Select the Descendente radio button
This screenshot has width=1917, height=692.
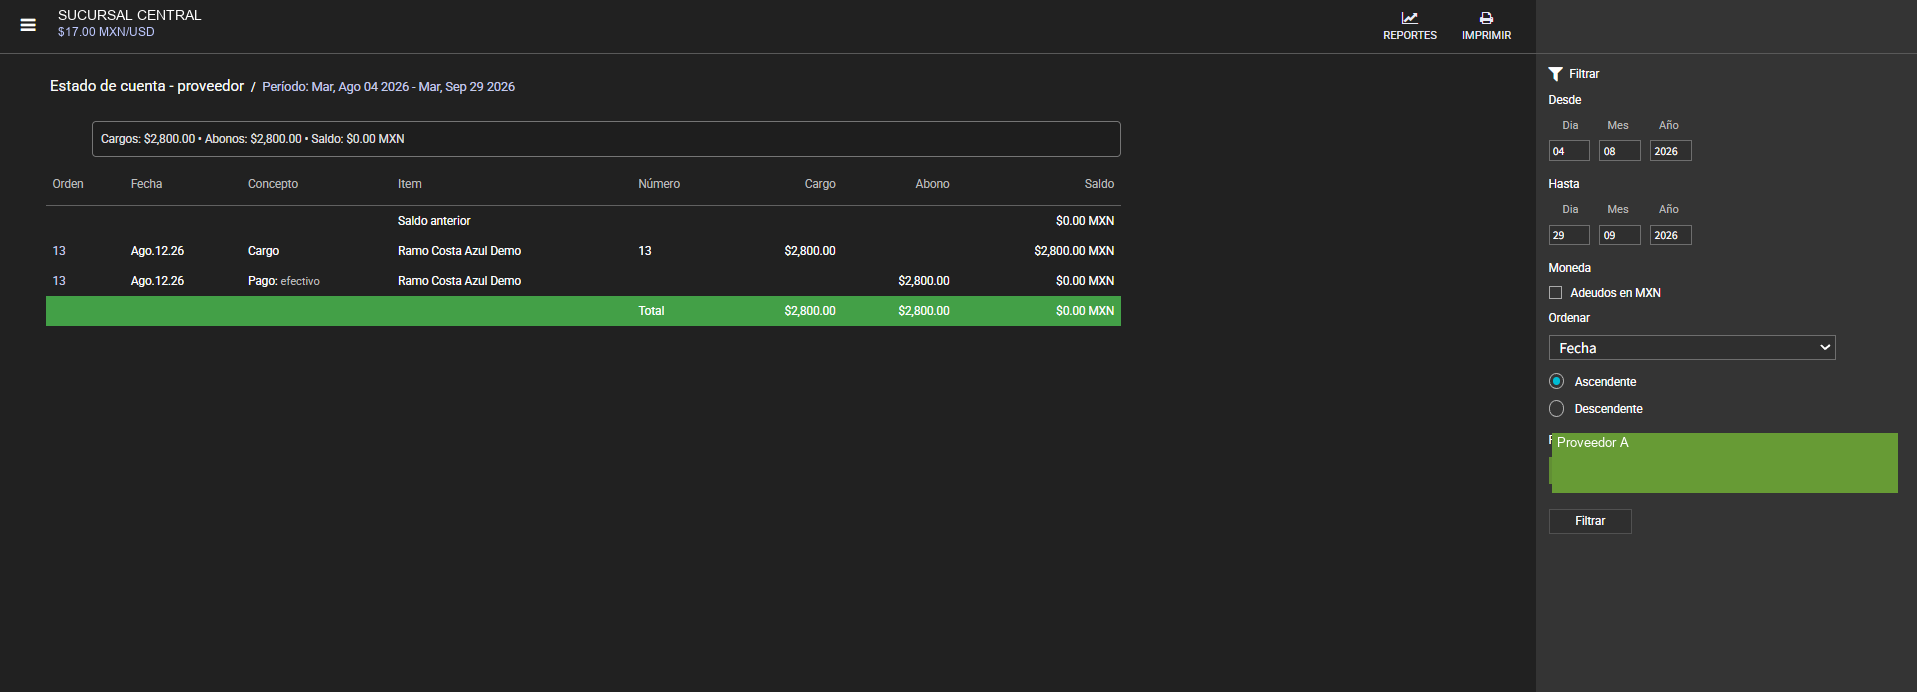pos(1556,408)
